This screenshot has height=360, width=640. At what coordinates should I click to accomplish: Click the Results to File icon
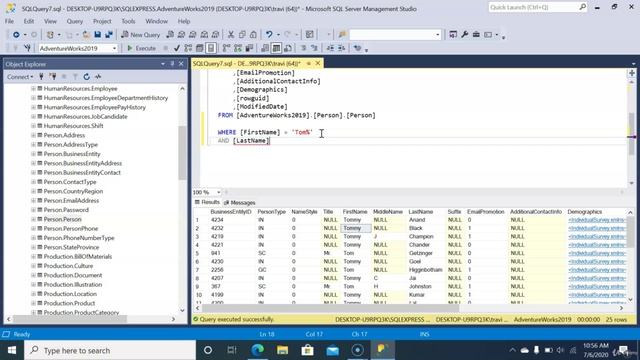tap(288, 48)
